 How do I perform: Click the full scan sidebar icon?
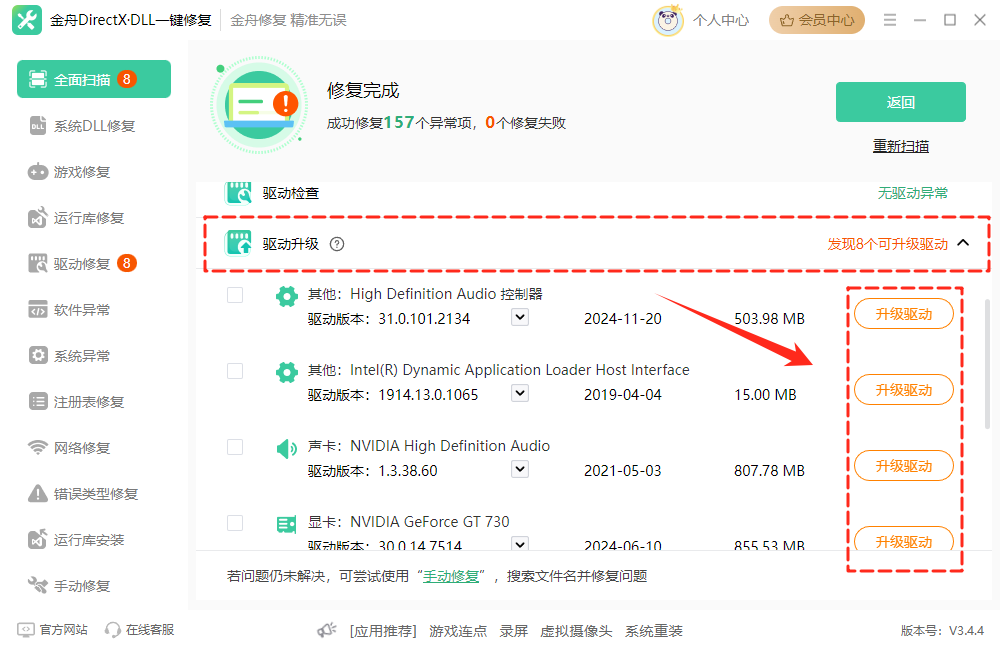coord(38,79)
